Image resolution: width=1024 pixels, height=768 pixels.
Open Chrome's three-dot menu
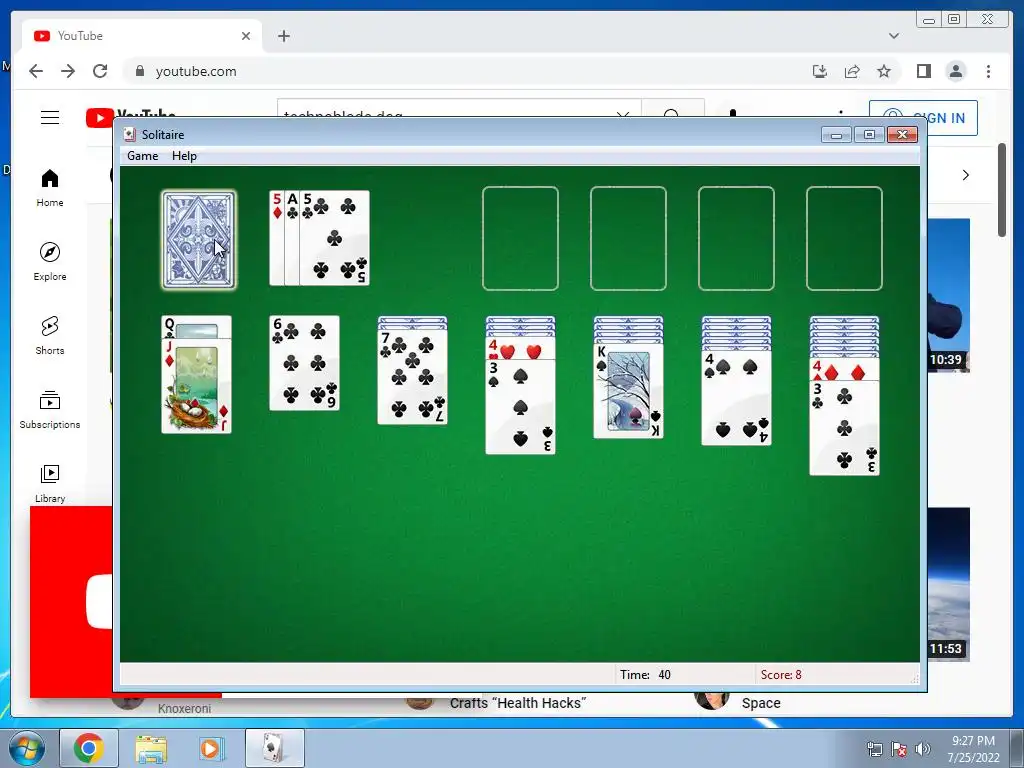coord(988,71)
